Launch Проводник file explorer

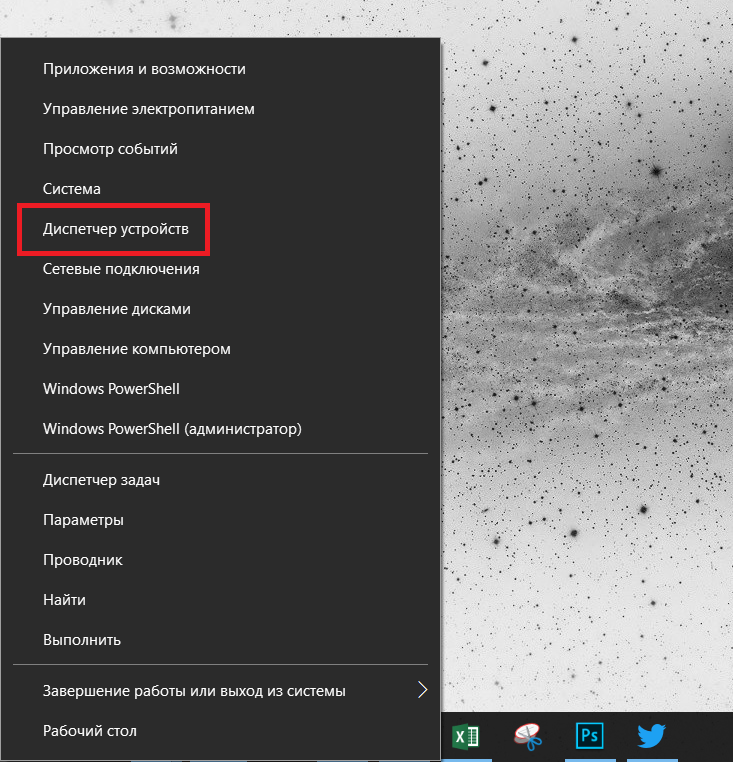coord(220,560)
